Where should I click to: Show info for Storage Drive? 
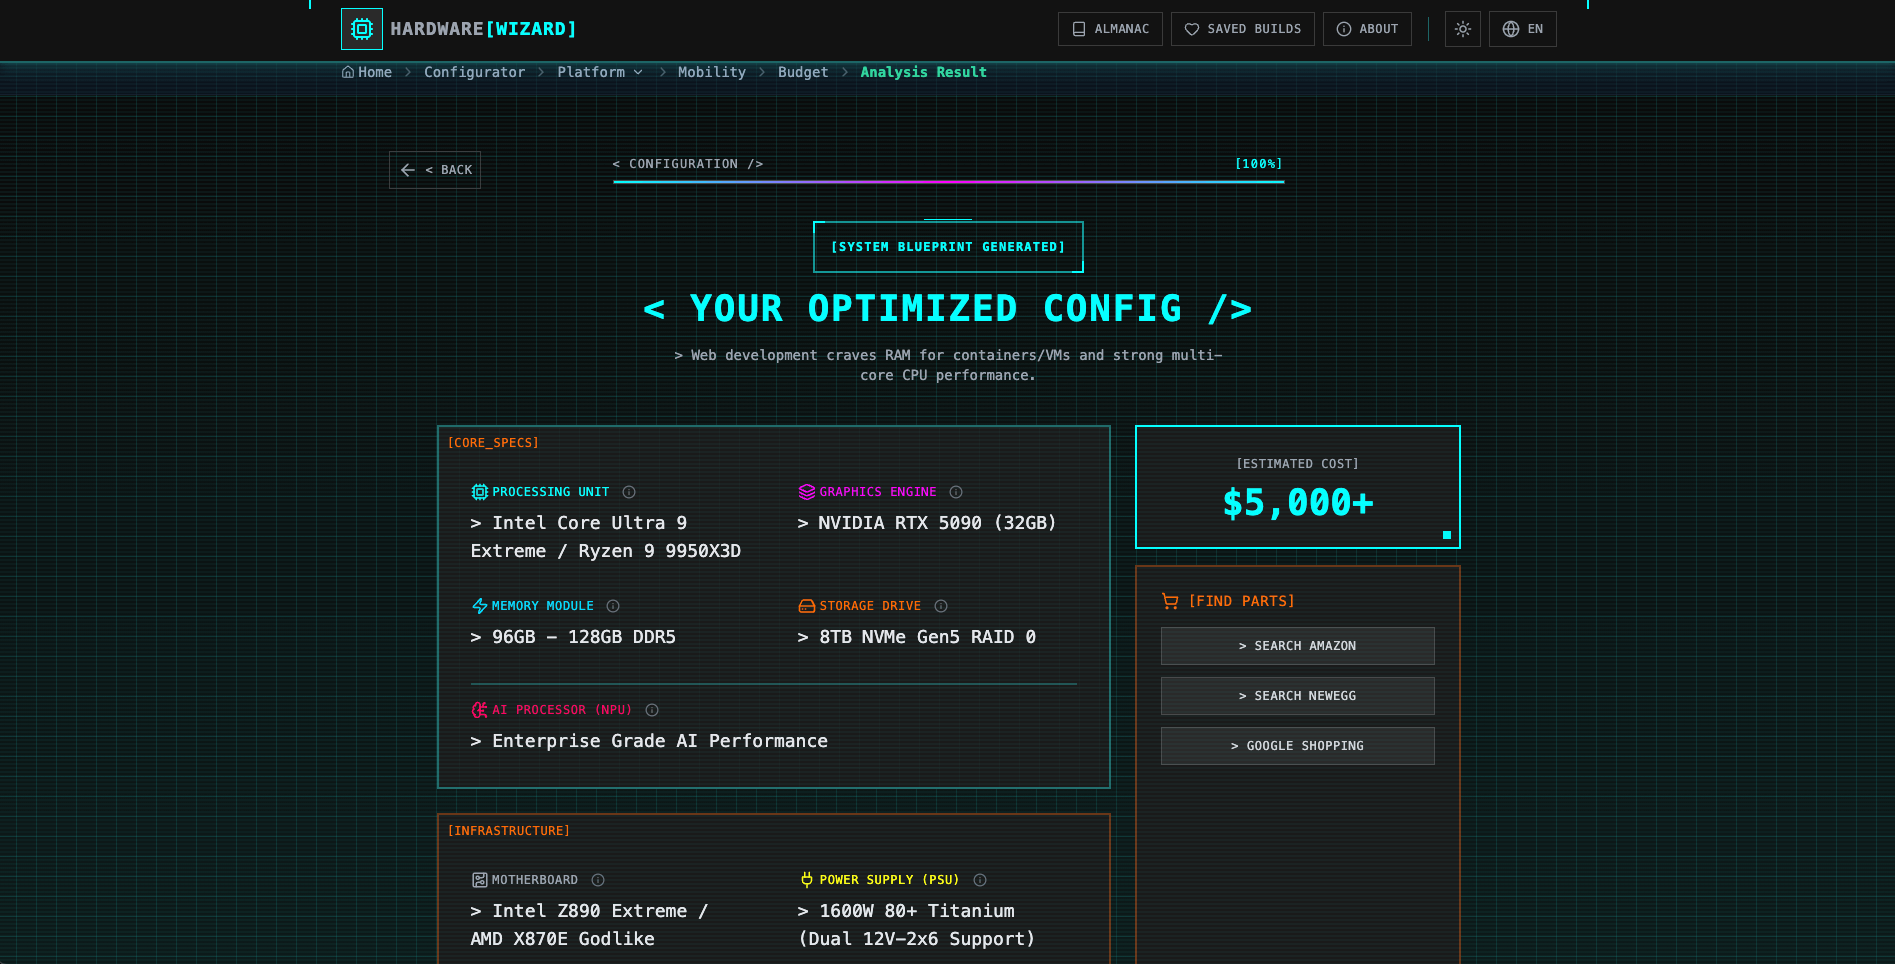click(x=941, y=606)
